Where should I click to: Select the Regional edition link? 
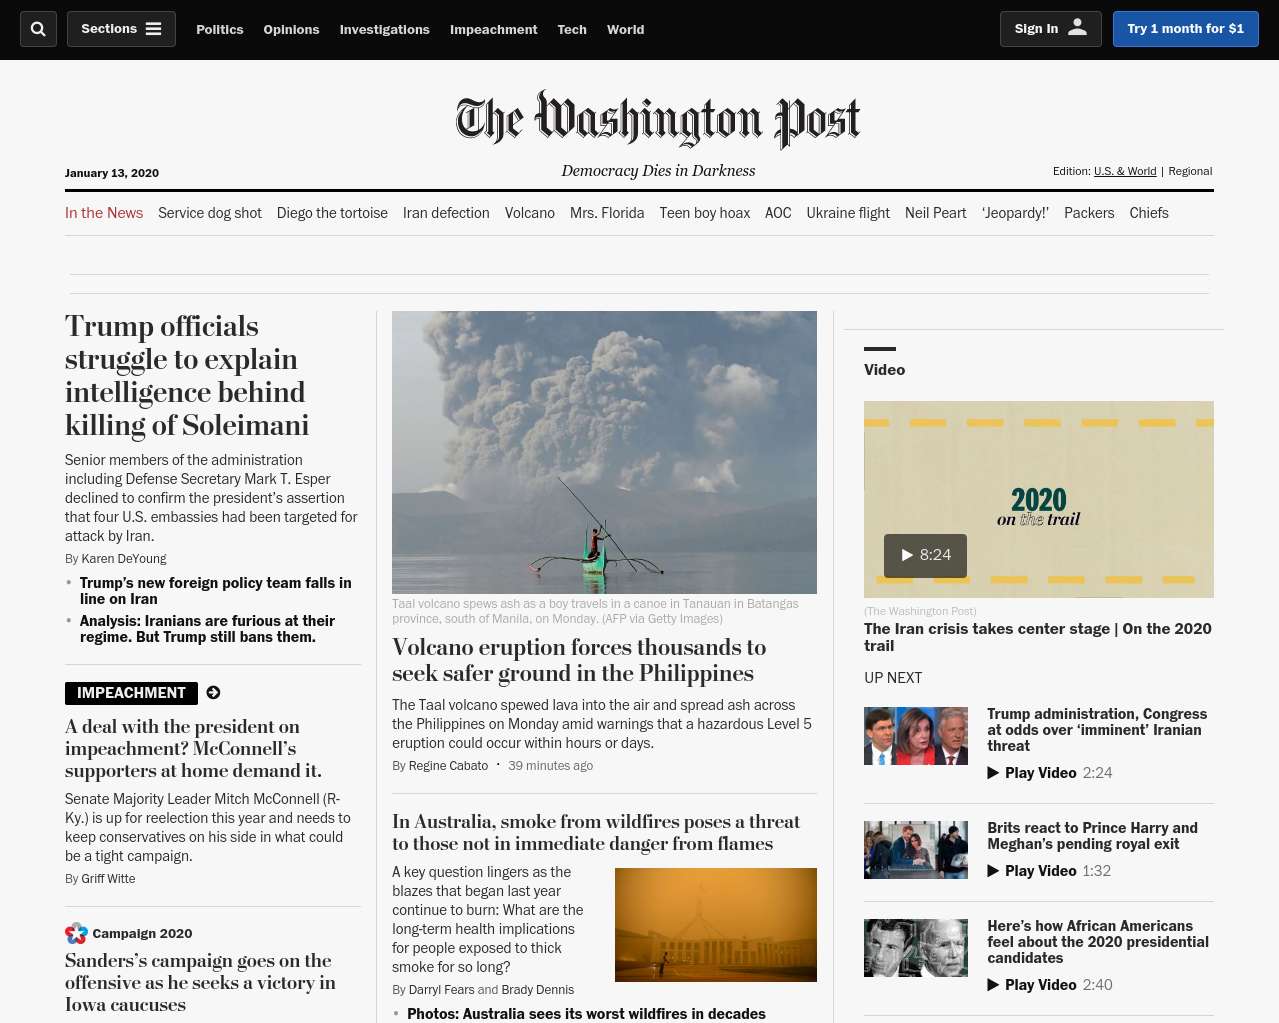[1190, 171]
